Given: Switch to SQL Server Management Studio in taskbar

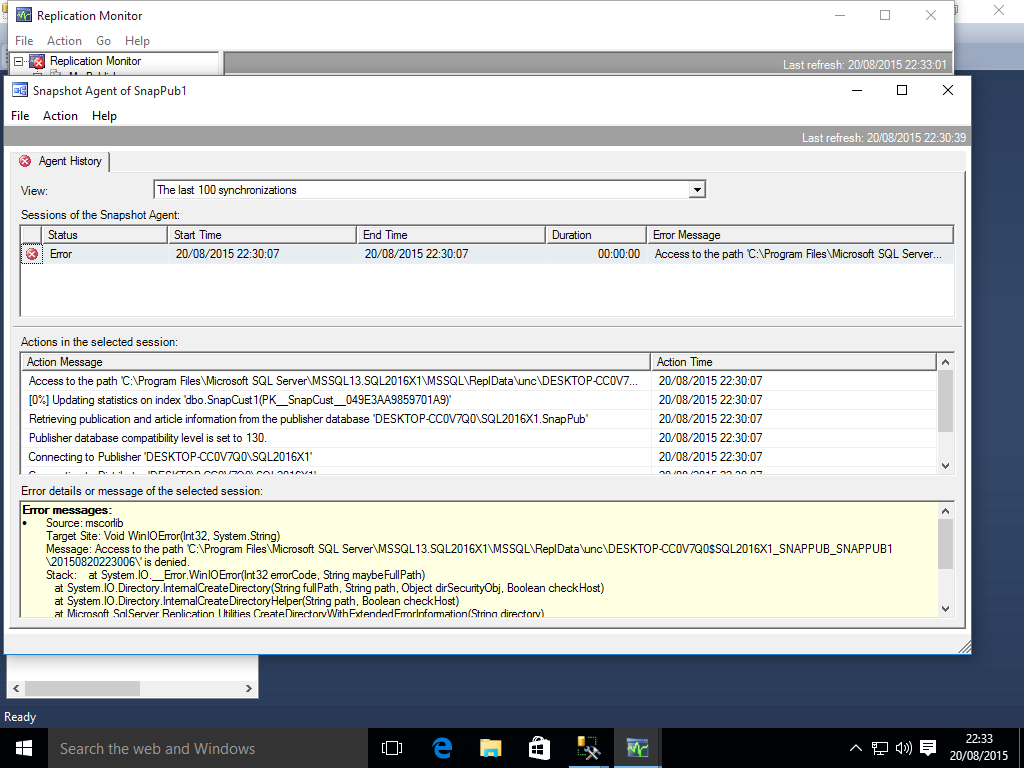Looking at the screenshot, I should (588, 748).
